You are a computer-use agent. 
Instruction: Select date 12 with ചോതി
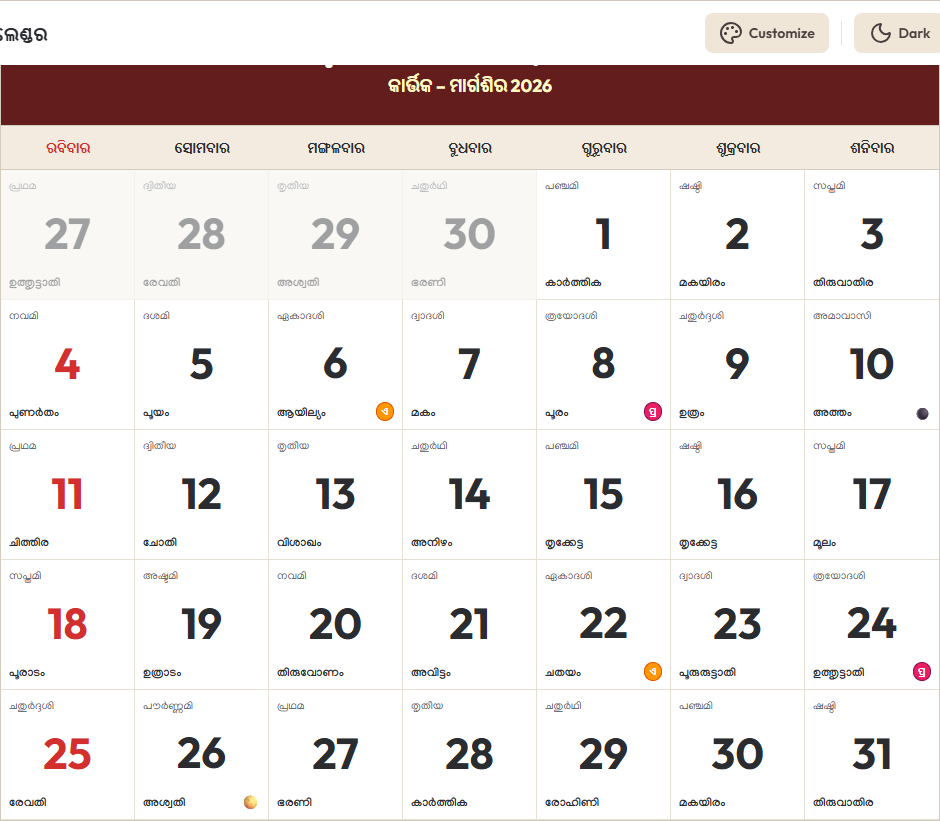[202, 495]
